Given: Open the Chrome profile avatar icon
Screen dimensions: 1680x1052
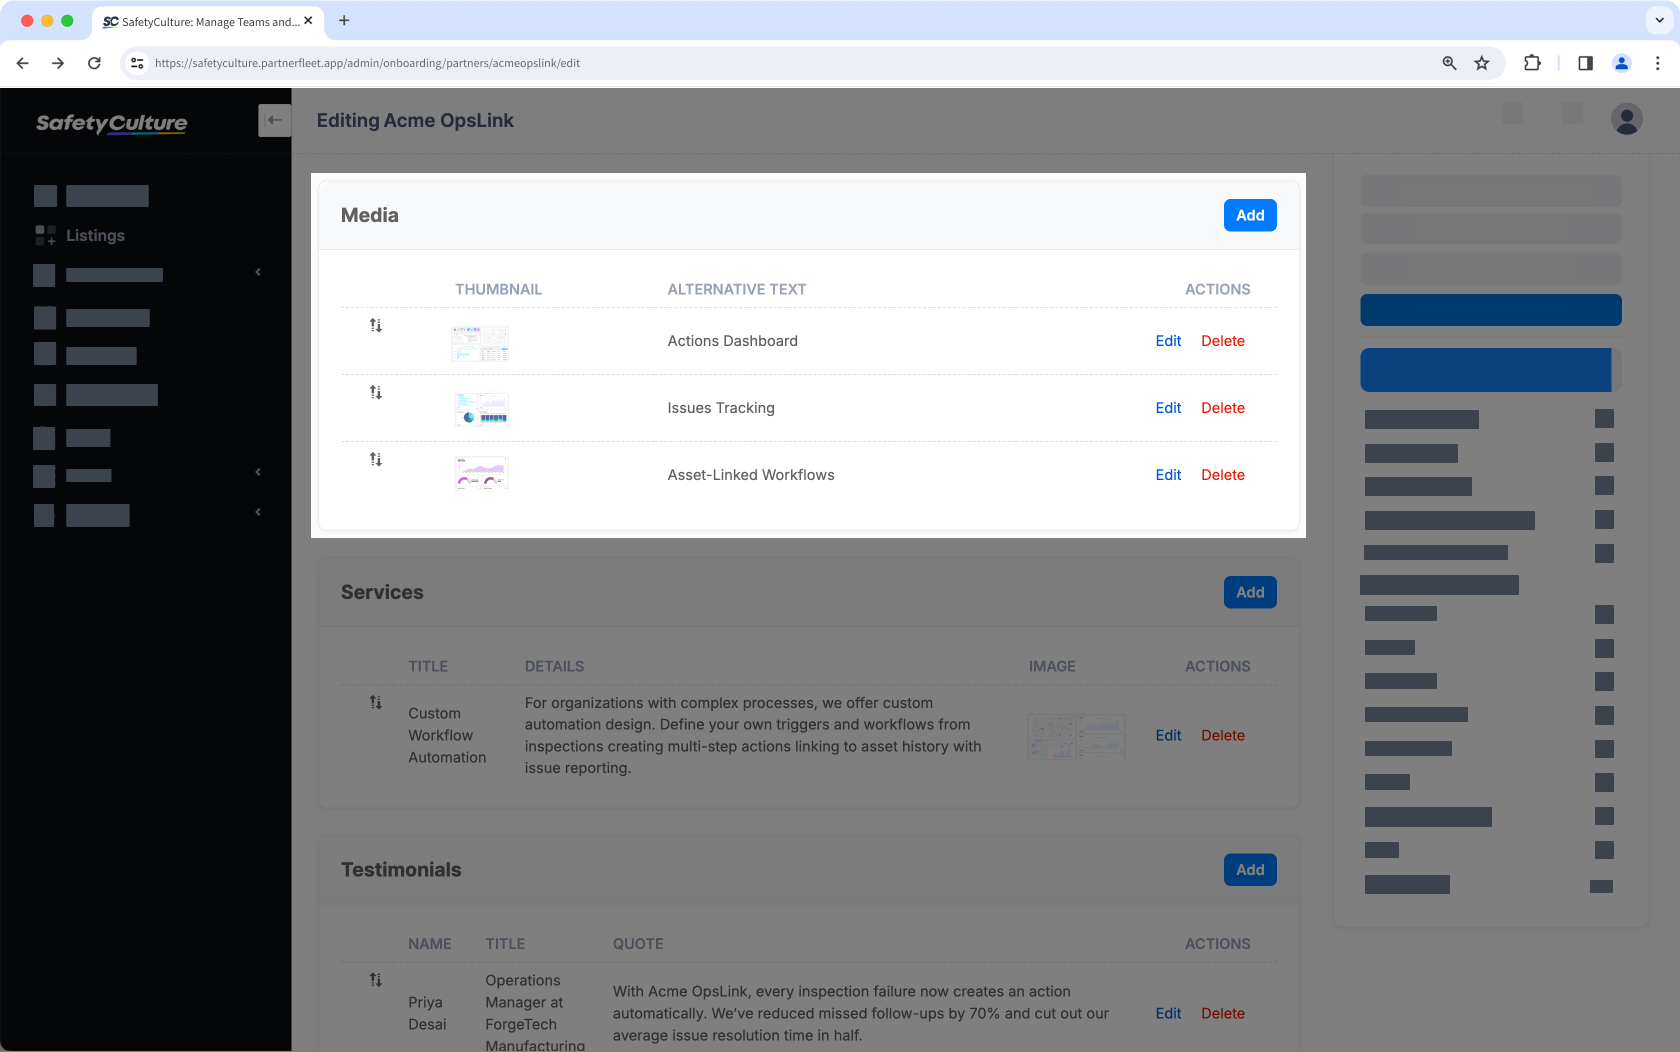Looking at the screenshot, I should 1622,63.
